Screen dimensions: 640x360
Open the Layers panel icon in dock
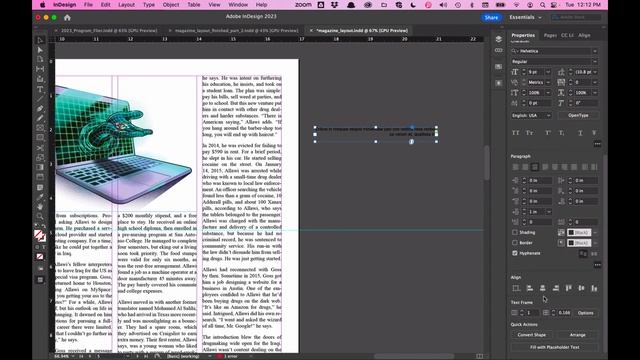coord(498,39)
